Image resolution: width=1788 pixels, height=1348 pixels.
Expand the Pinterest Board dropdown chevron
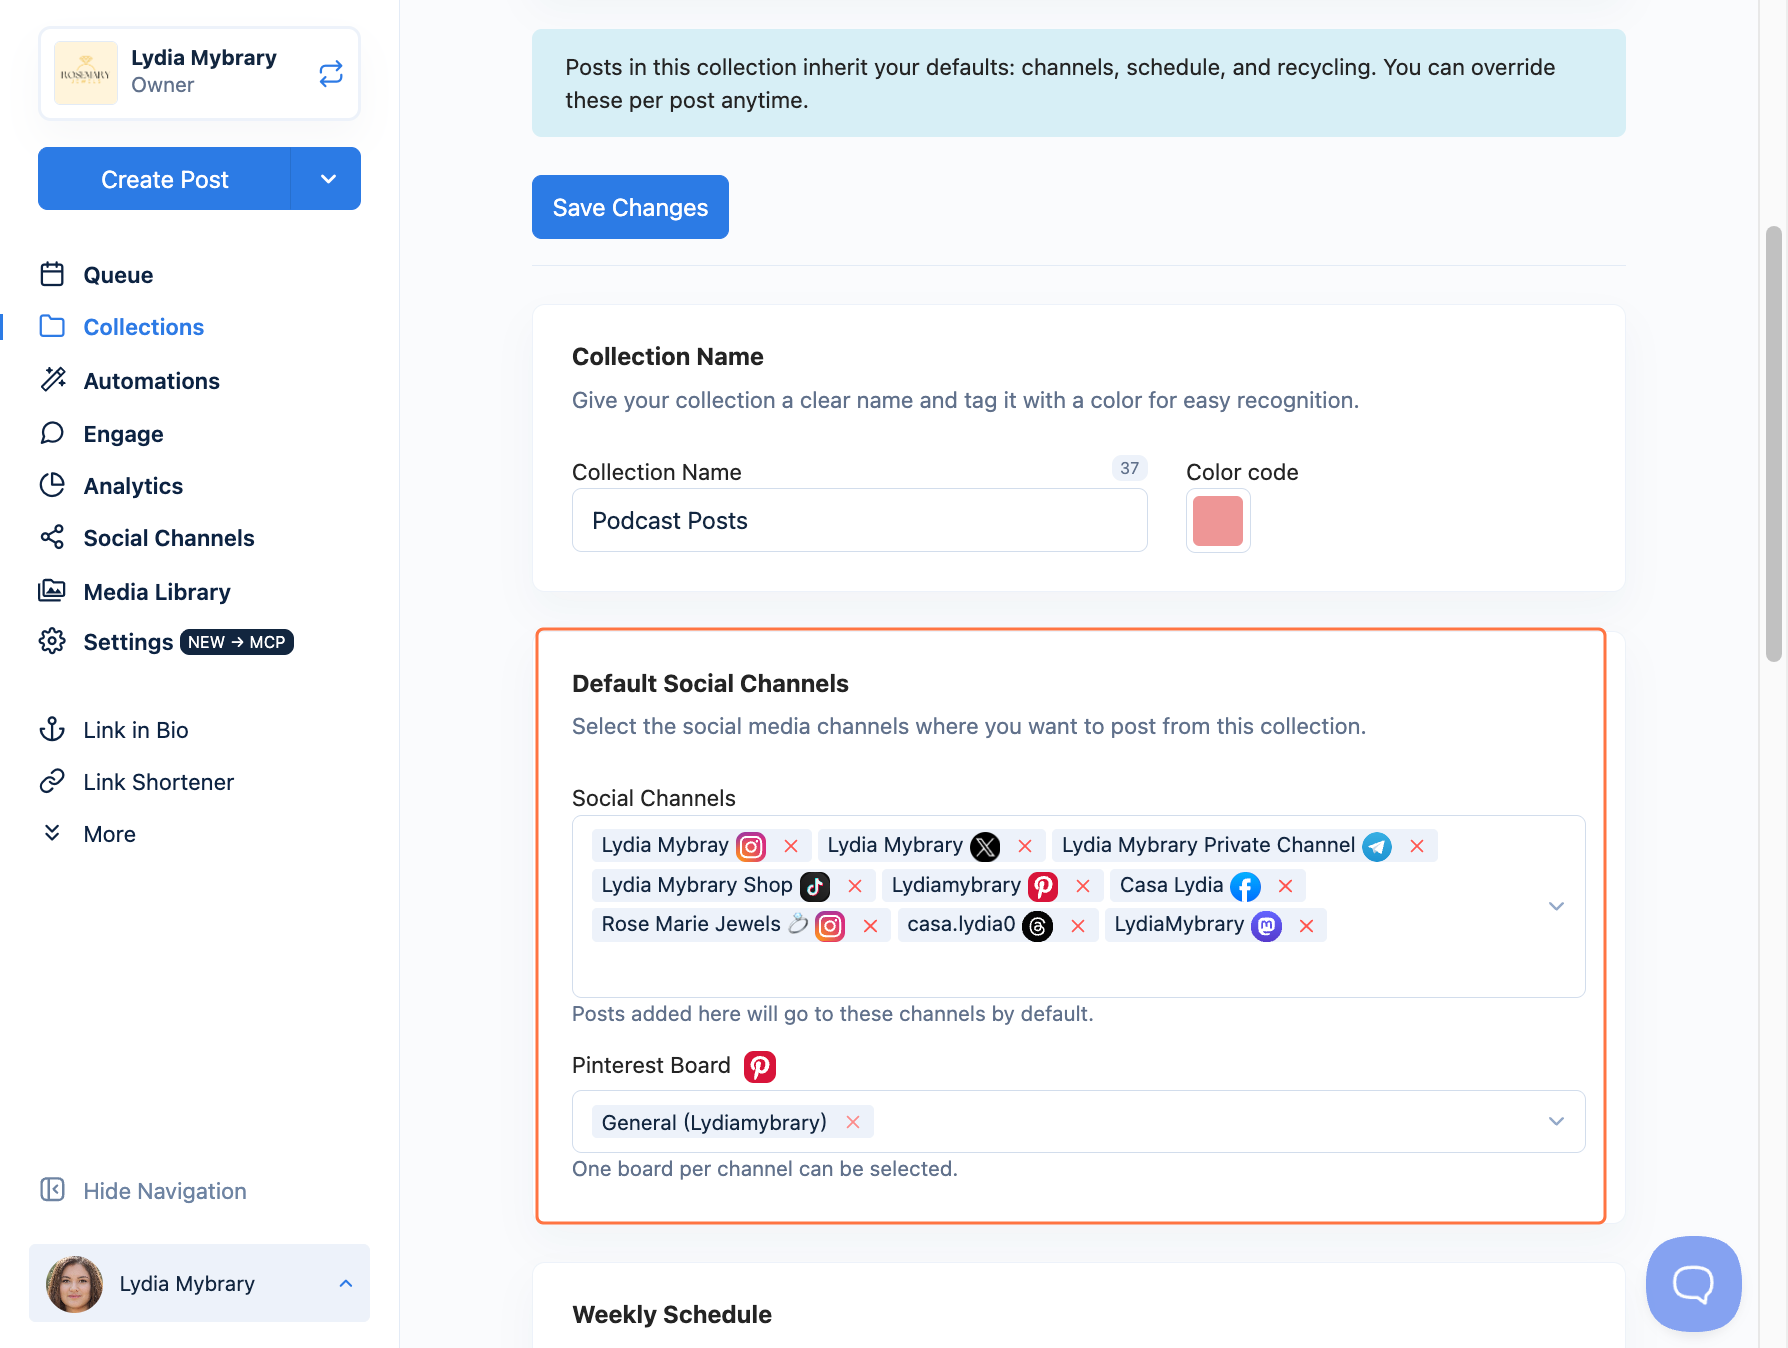1556,1121
